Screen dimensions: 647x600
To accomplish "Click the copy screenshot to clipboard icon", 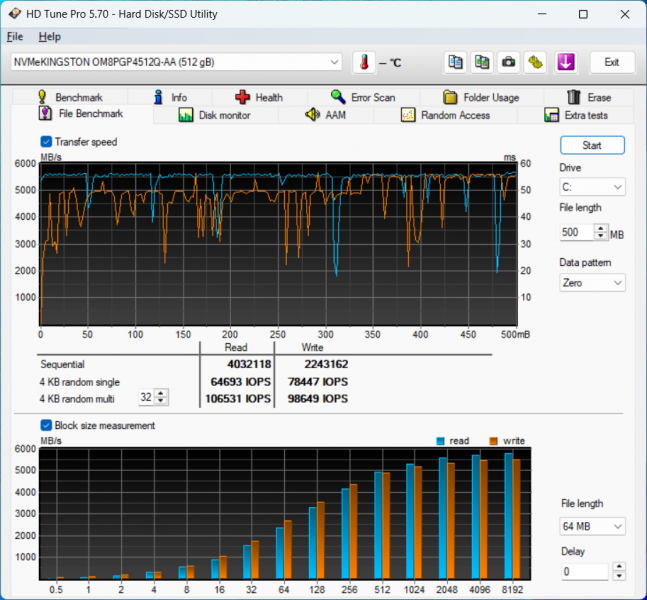I will (483, 62).
